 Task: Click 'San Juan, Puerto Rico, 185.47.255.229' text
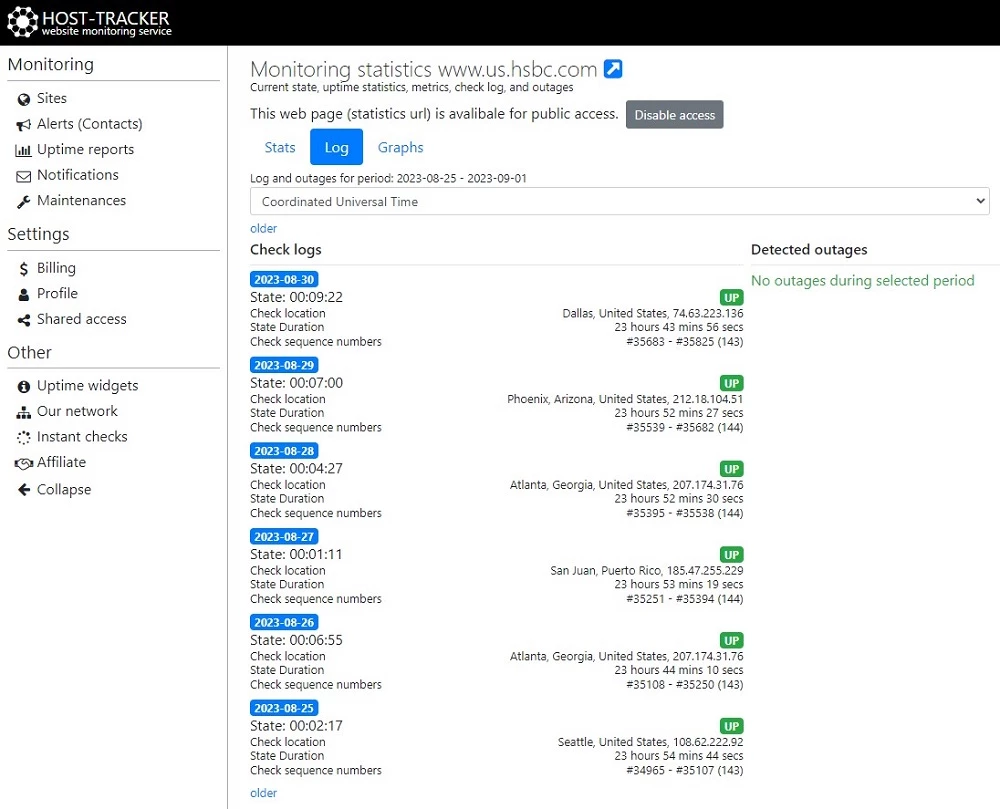(647, 571)
